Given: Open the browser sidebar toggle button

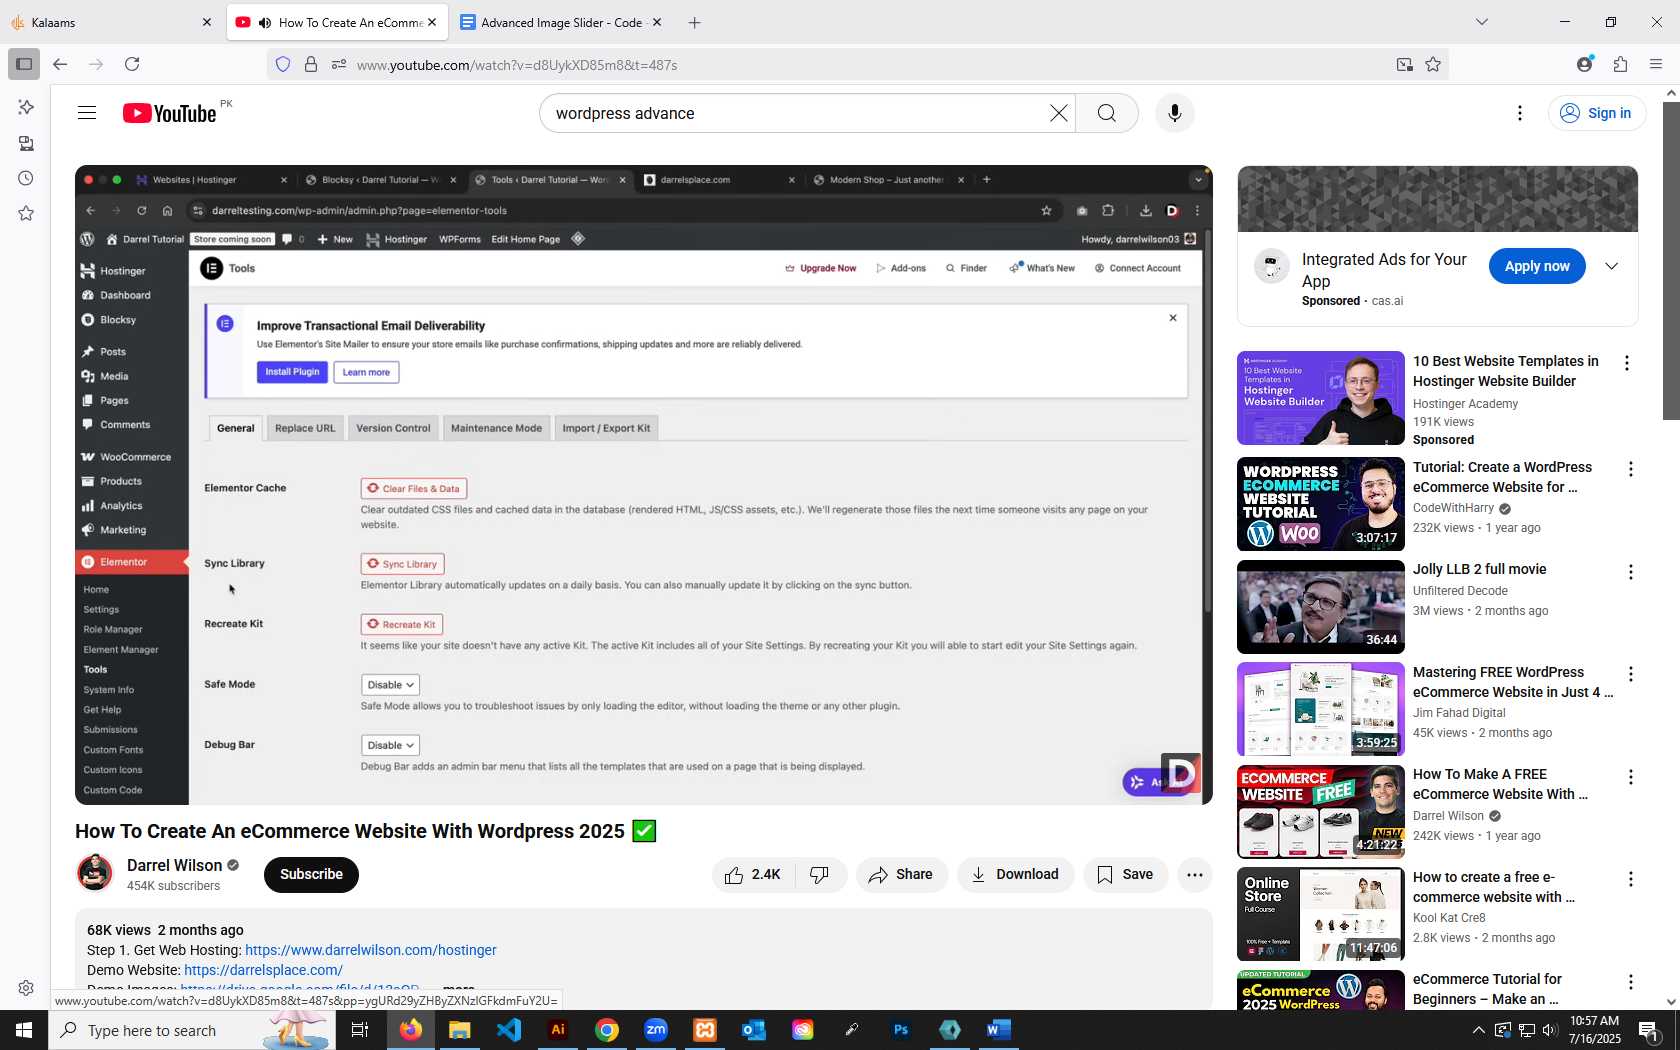Looking at the screenshot, I should pyautogui.click(x=24, y=64).
